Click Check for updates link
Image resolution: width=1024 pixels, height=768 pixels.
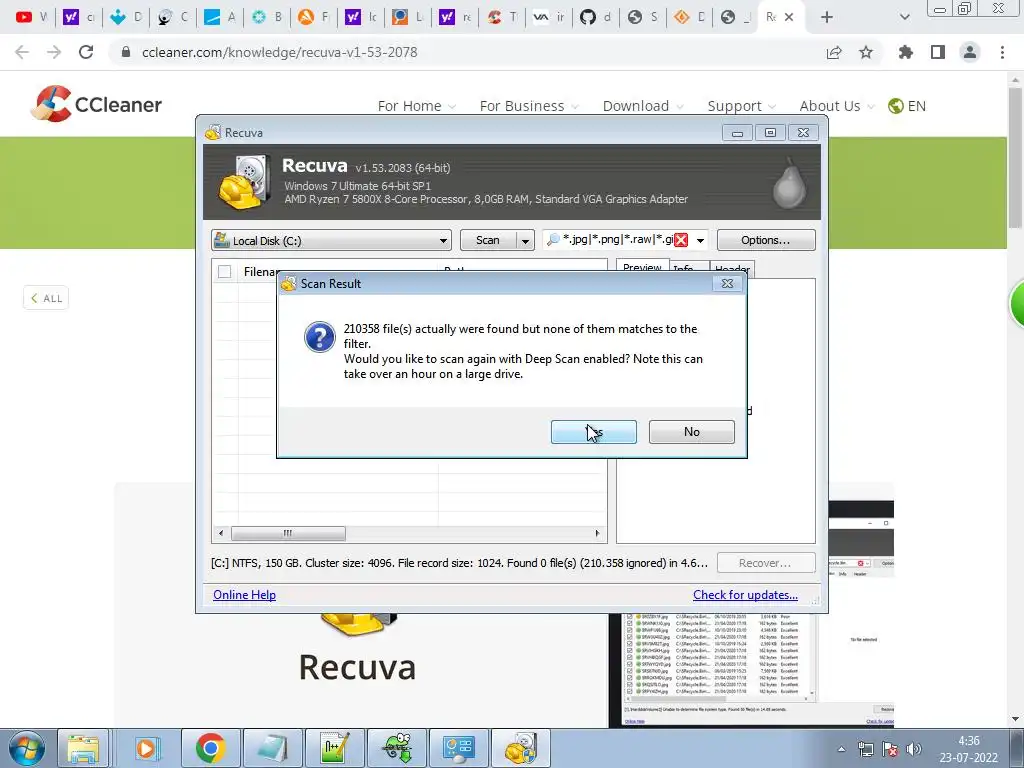pyautogui.click(x=745, y=595)
